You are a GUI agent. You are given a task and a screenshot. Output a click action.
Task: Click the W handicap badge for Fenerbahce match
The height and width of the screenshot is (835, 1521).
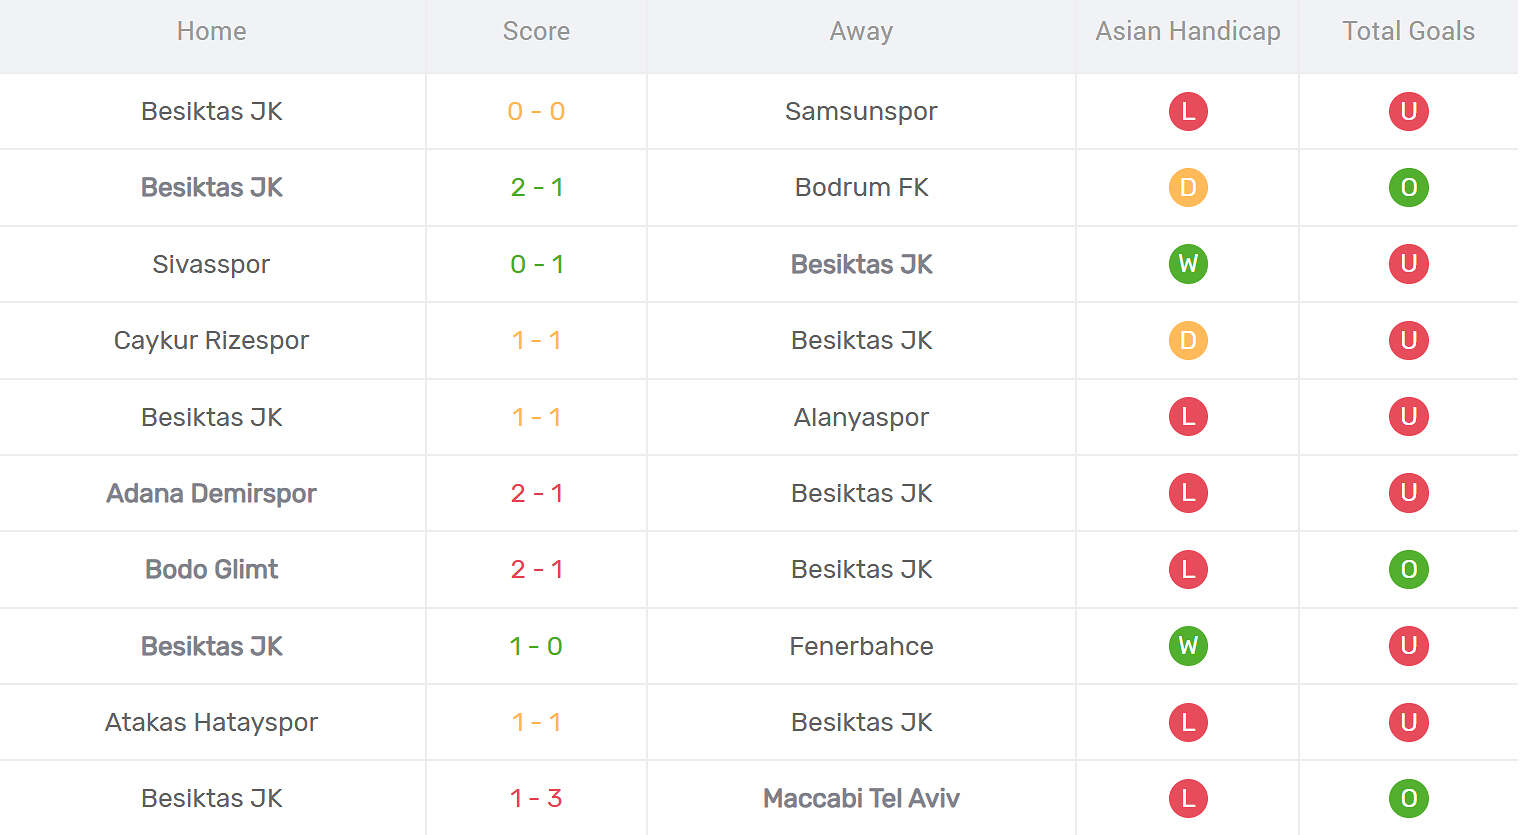(x=1188, y=646)
